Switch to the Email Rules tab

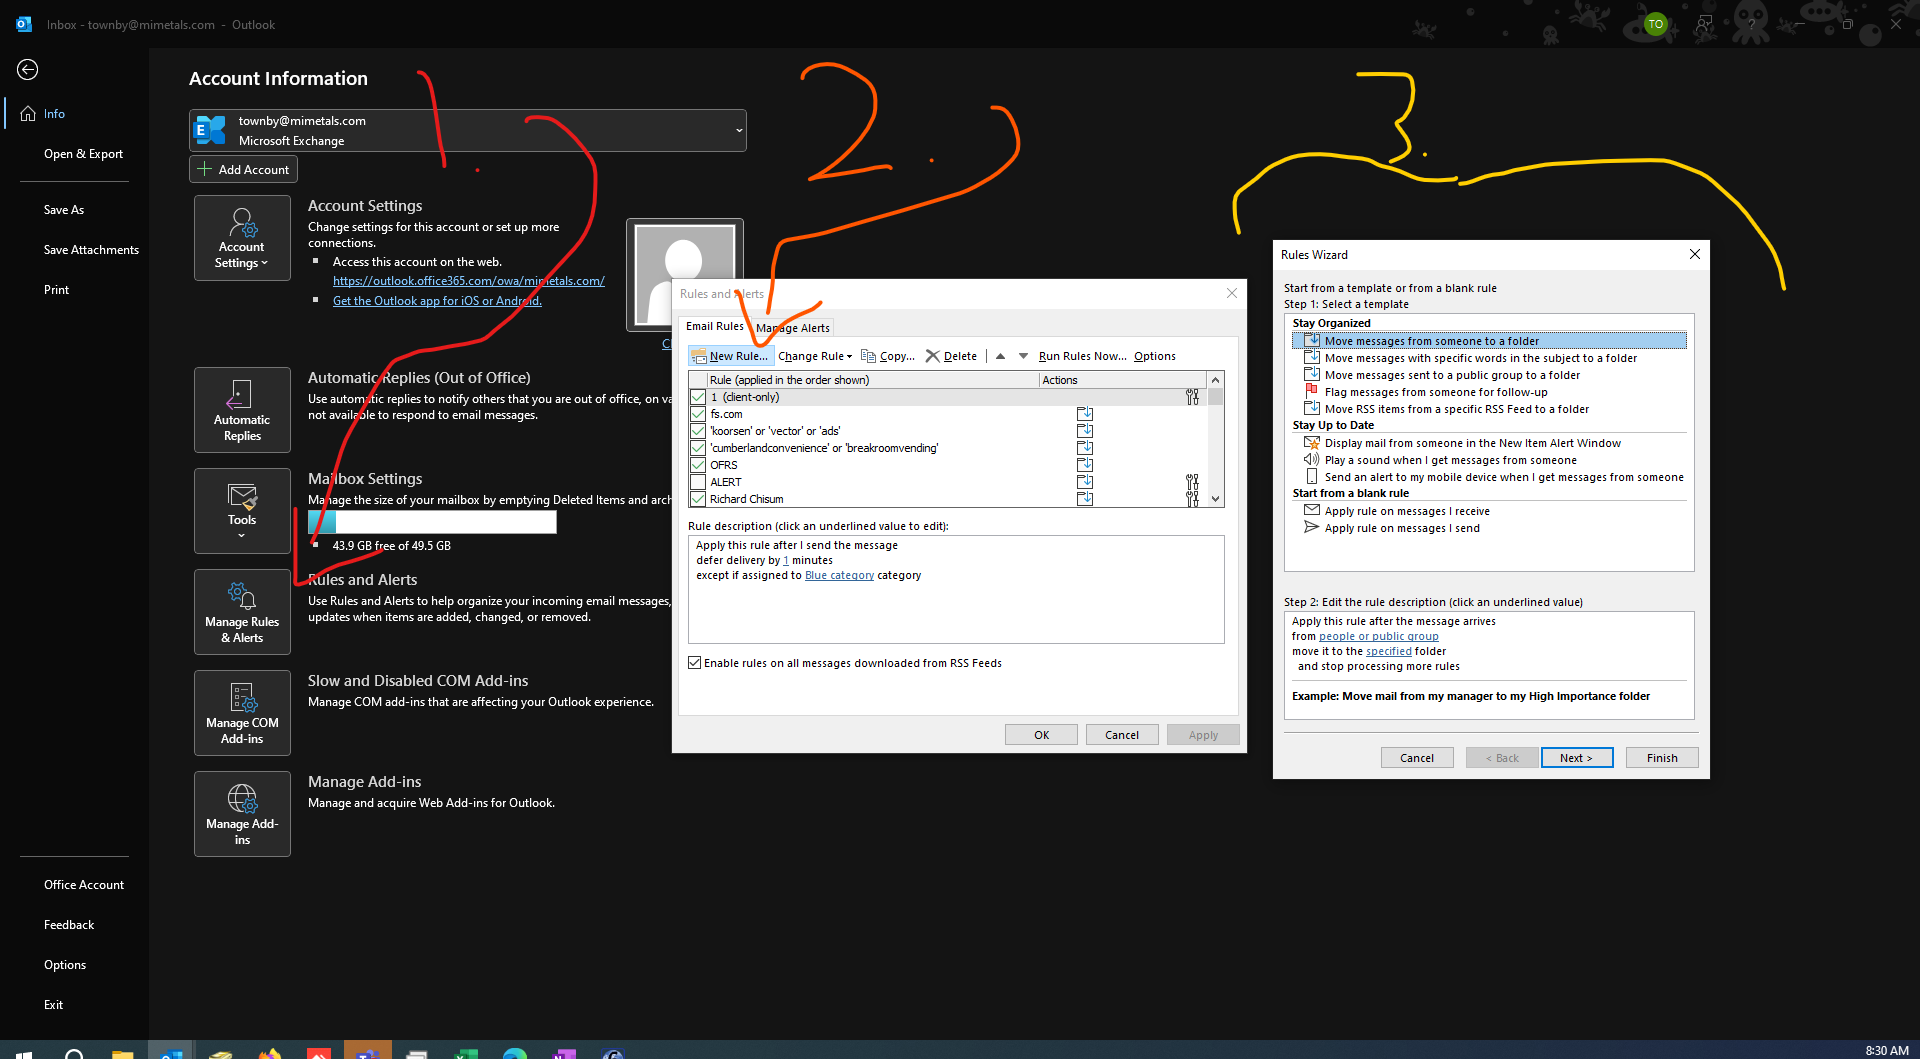click(x=714, y=326)
